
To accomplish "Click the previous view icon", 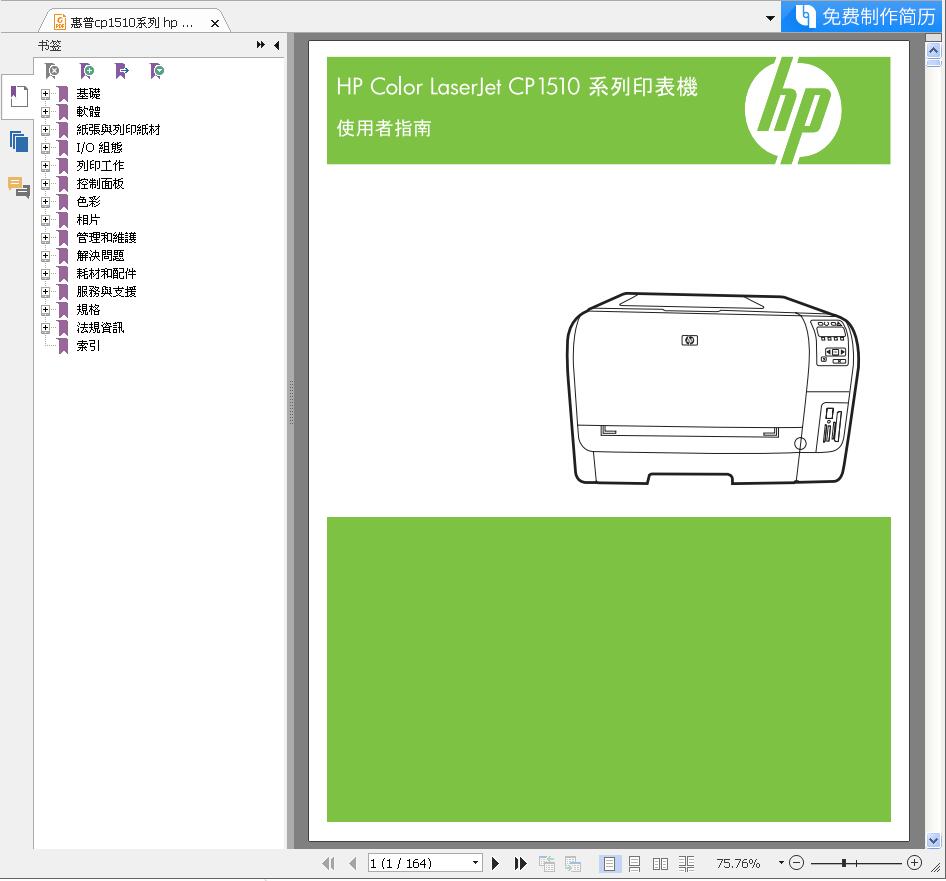I will [x=547, y=864].
